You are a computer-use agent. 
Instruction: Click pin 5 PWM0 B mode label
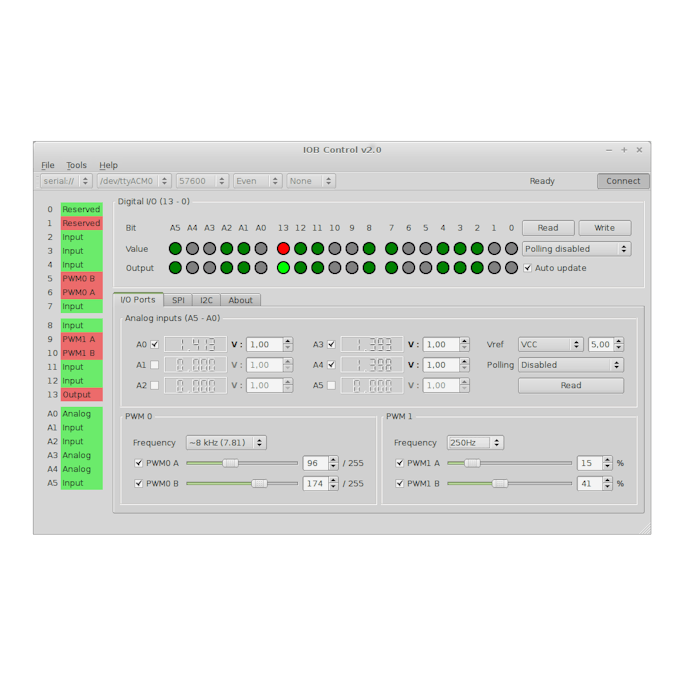[81, 279]
